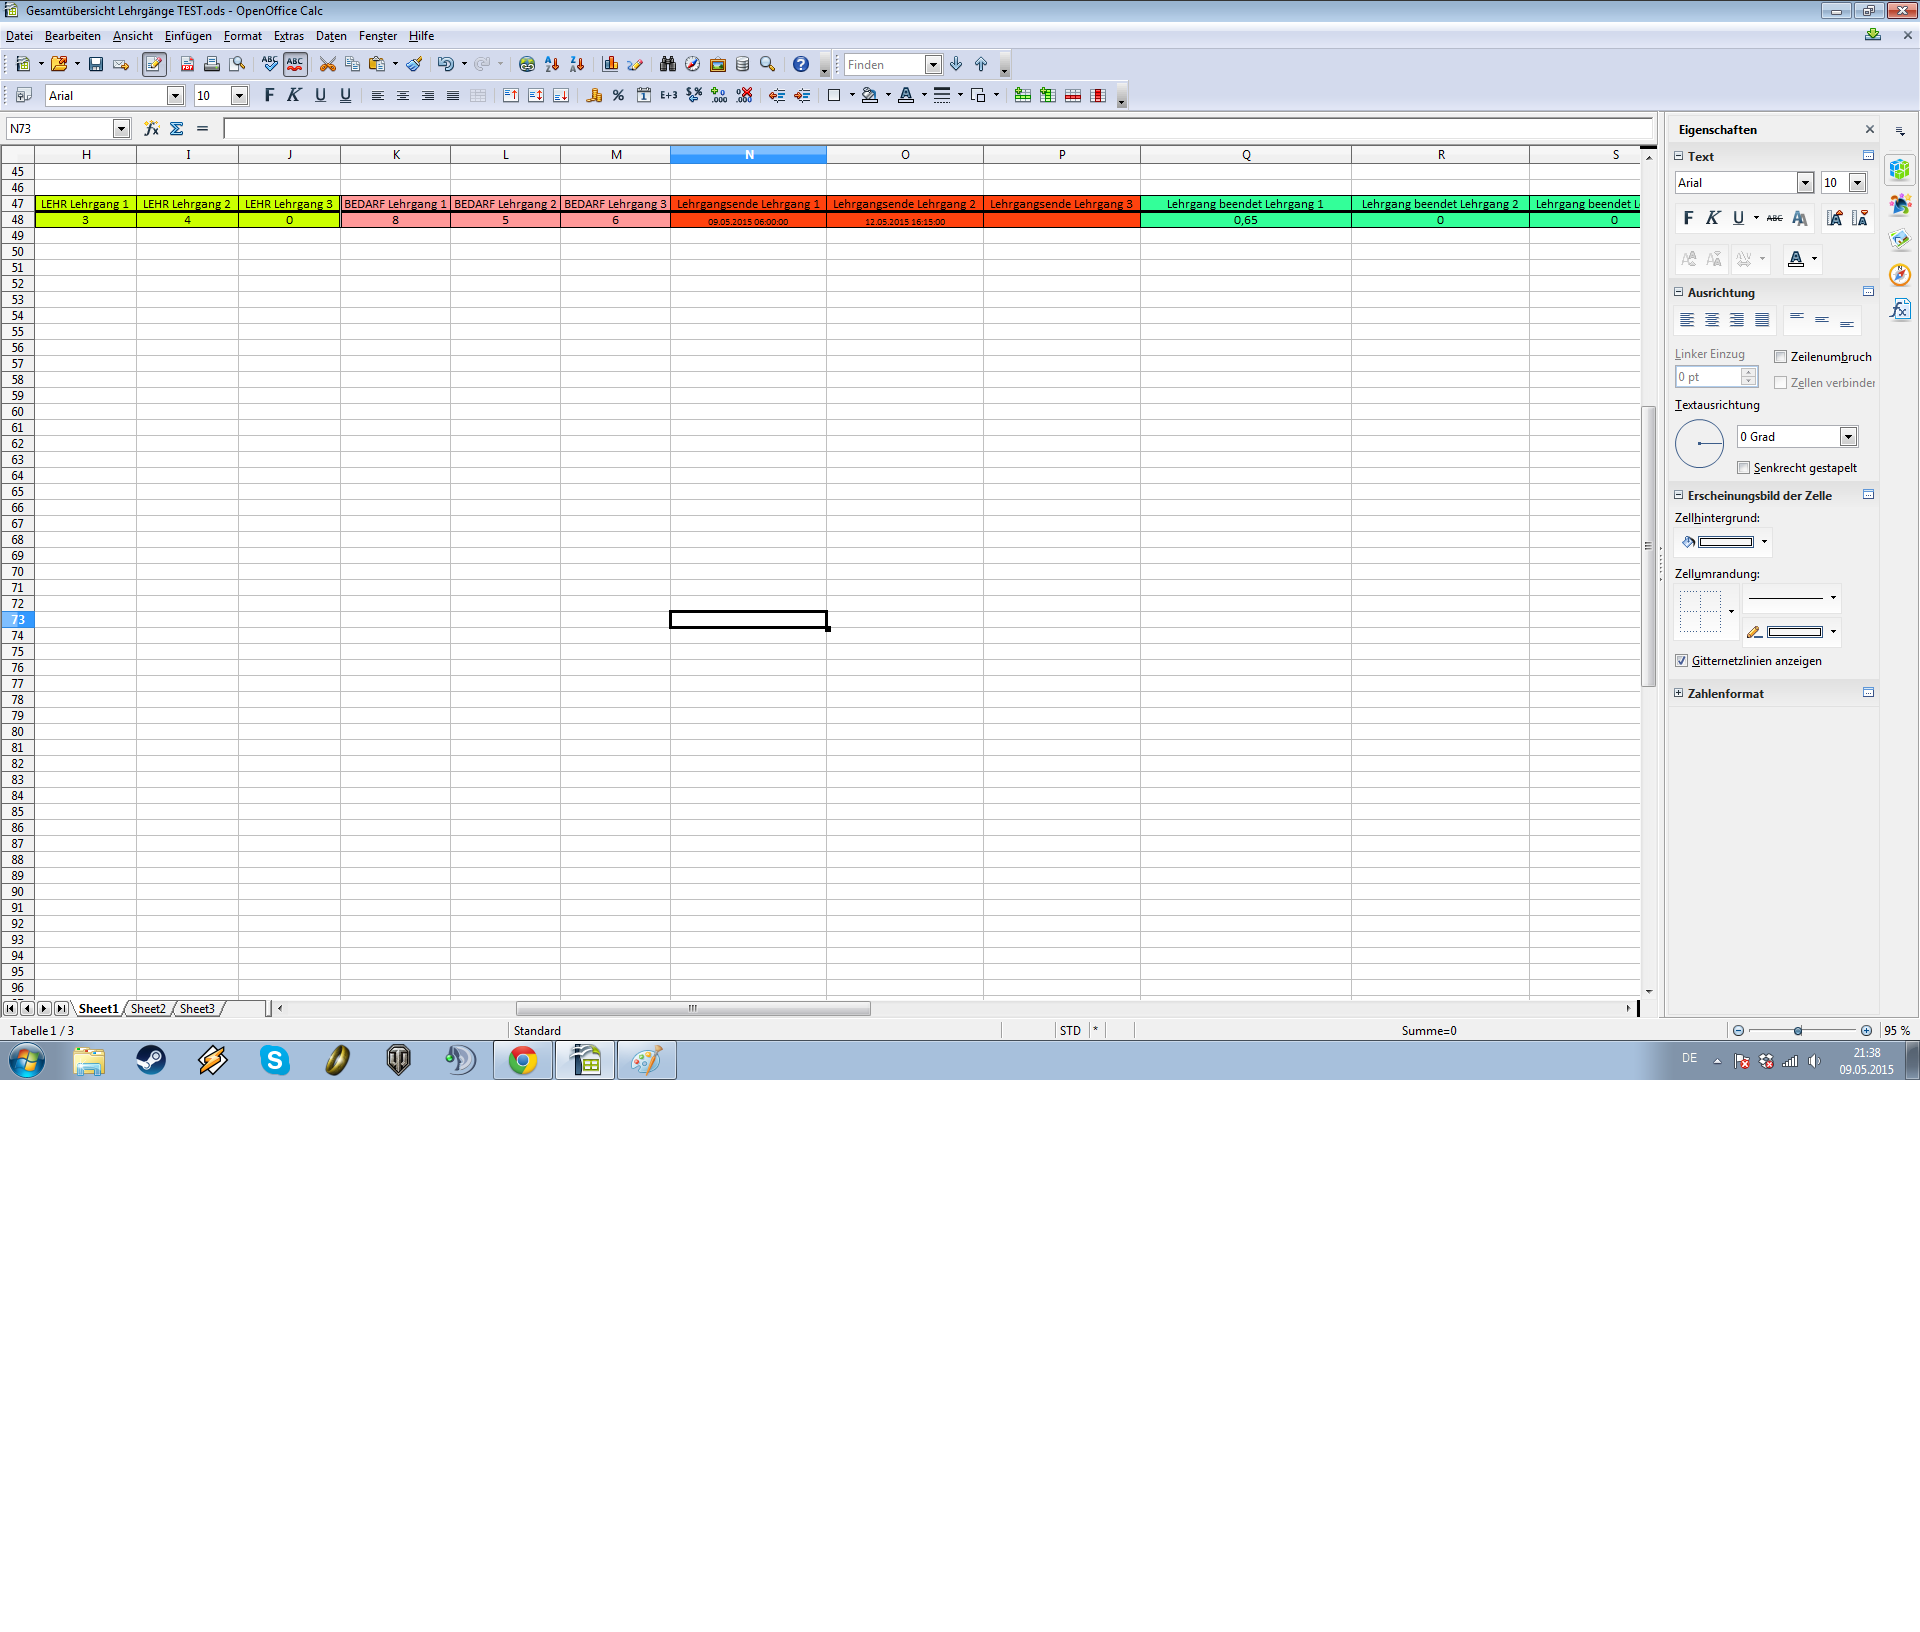Insert a chart with the bar chart icon
The image size is (1920, 1632).
click(x=610, y=65)
